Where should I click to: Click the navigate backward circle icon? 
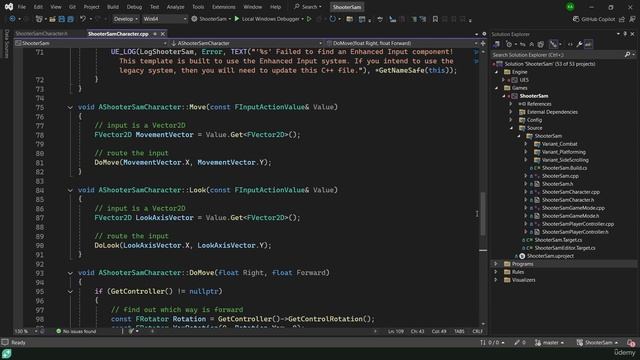[12, 19]
